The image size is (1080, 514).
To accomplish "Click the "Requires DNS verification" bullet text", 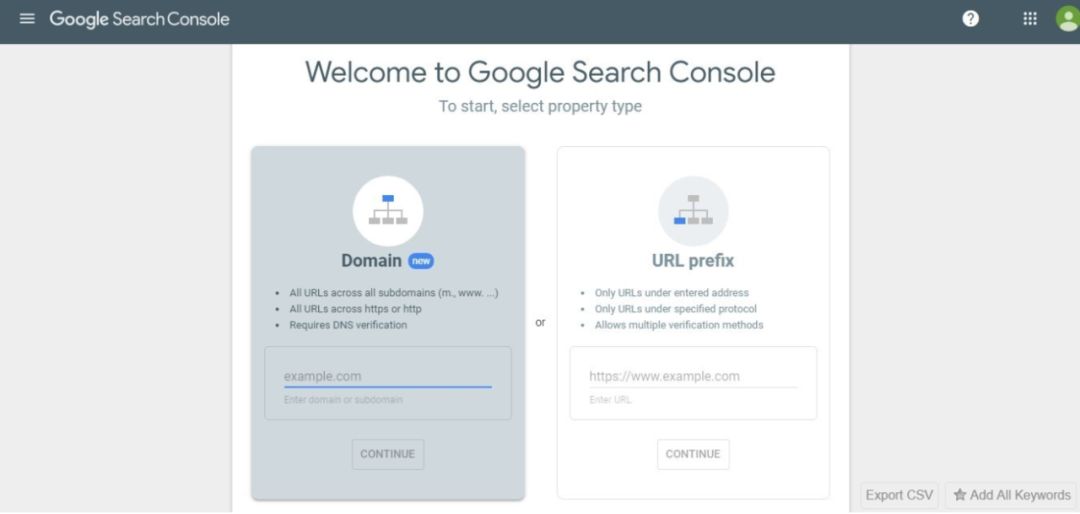I will point(348,325).
